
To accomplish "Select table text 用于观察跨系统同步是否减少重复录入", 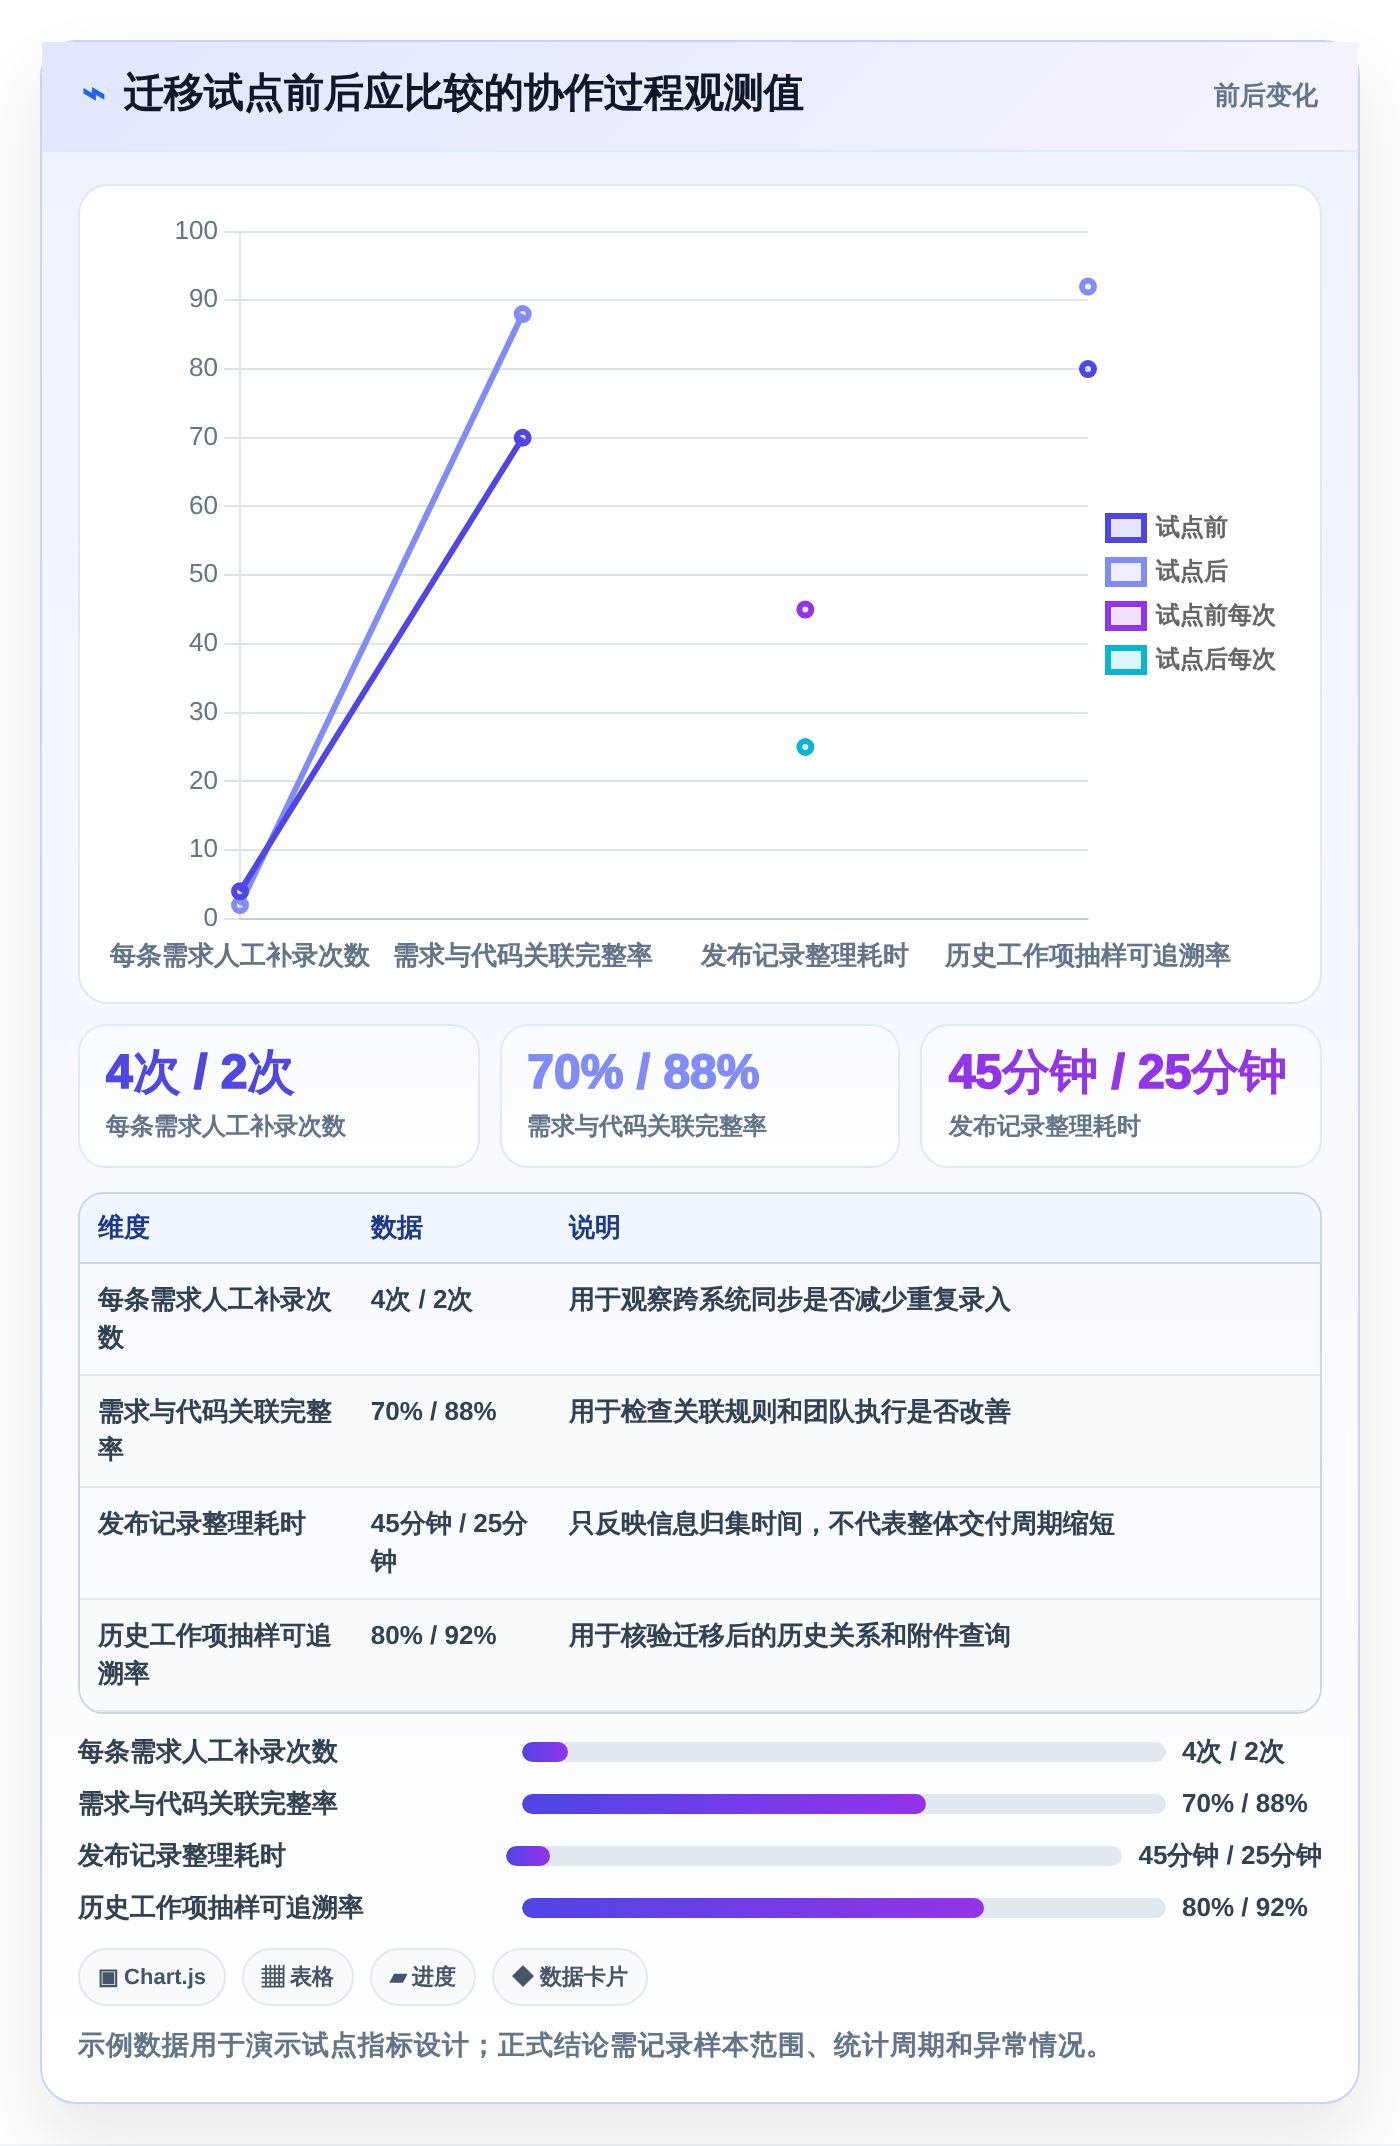I will coord(790,1300).
